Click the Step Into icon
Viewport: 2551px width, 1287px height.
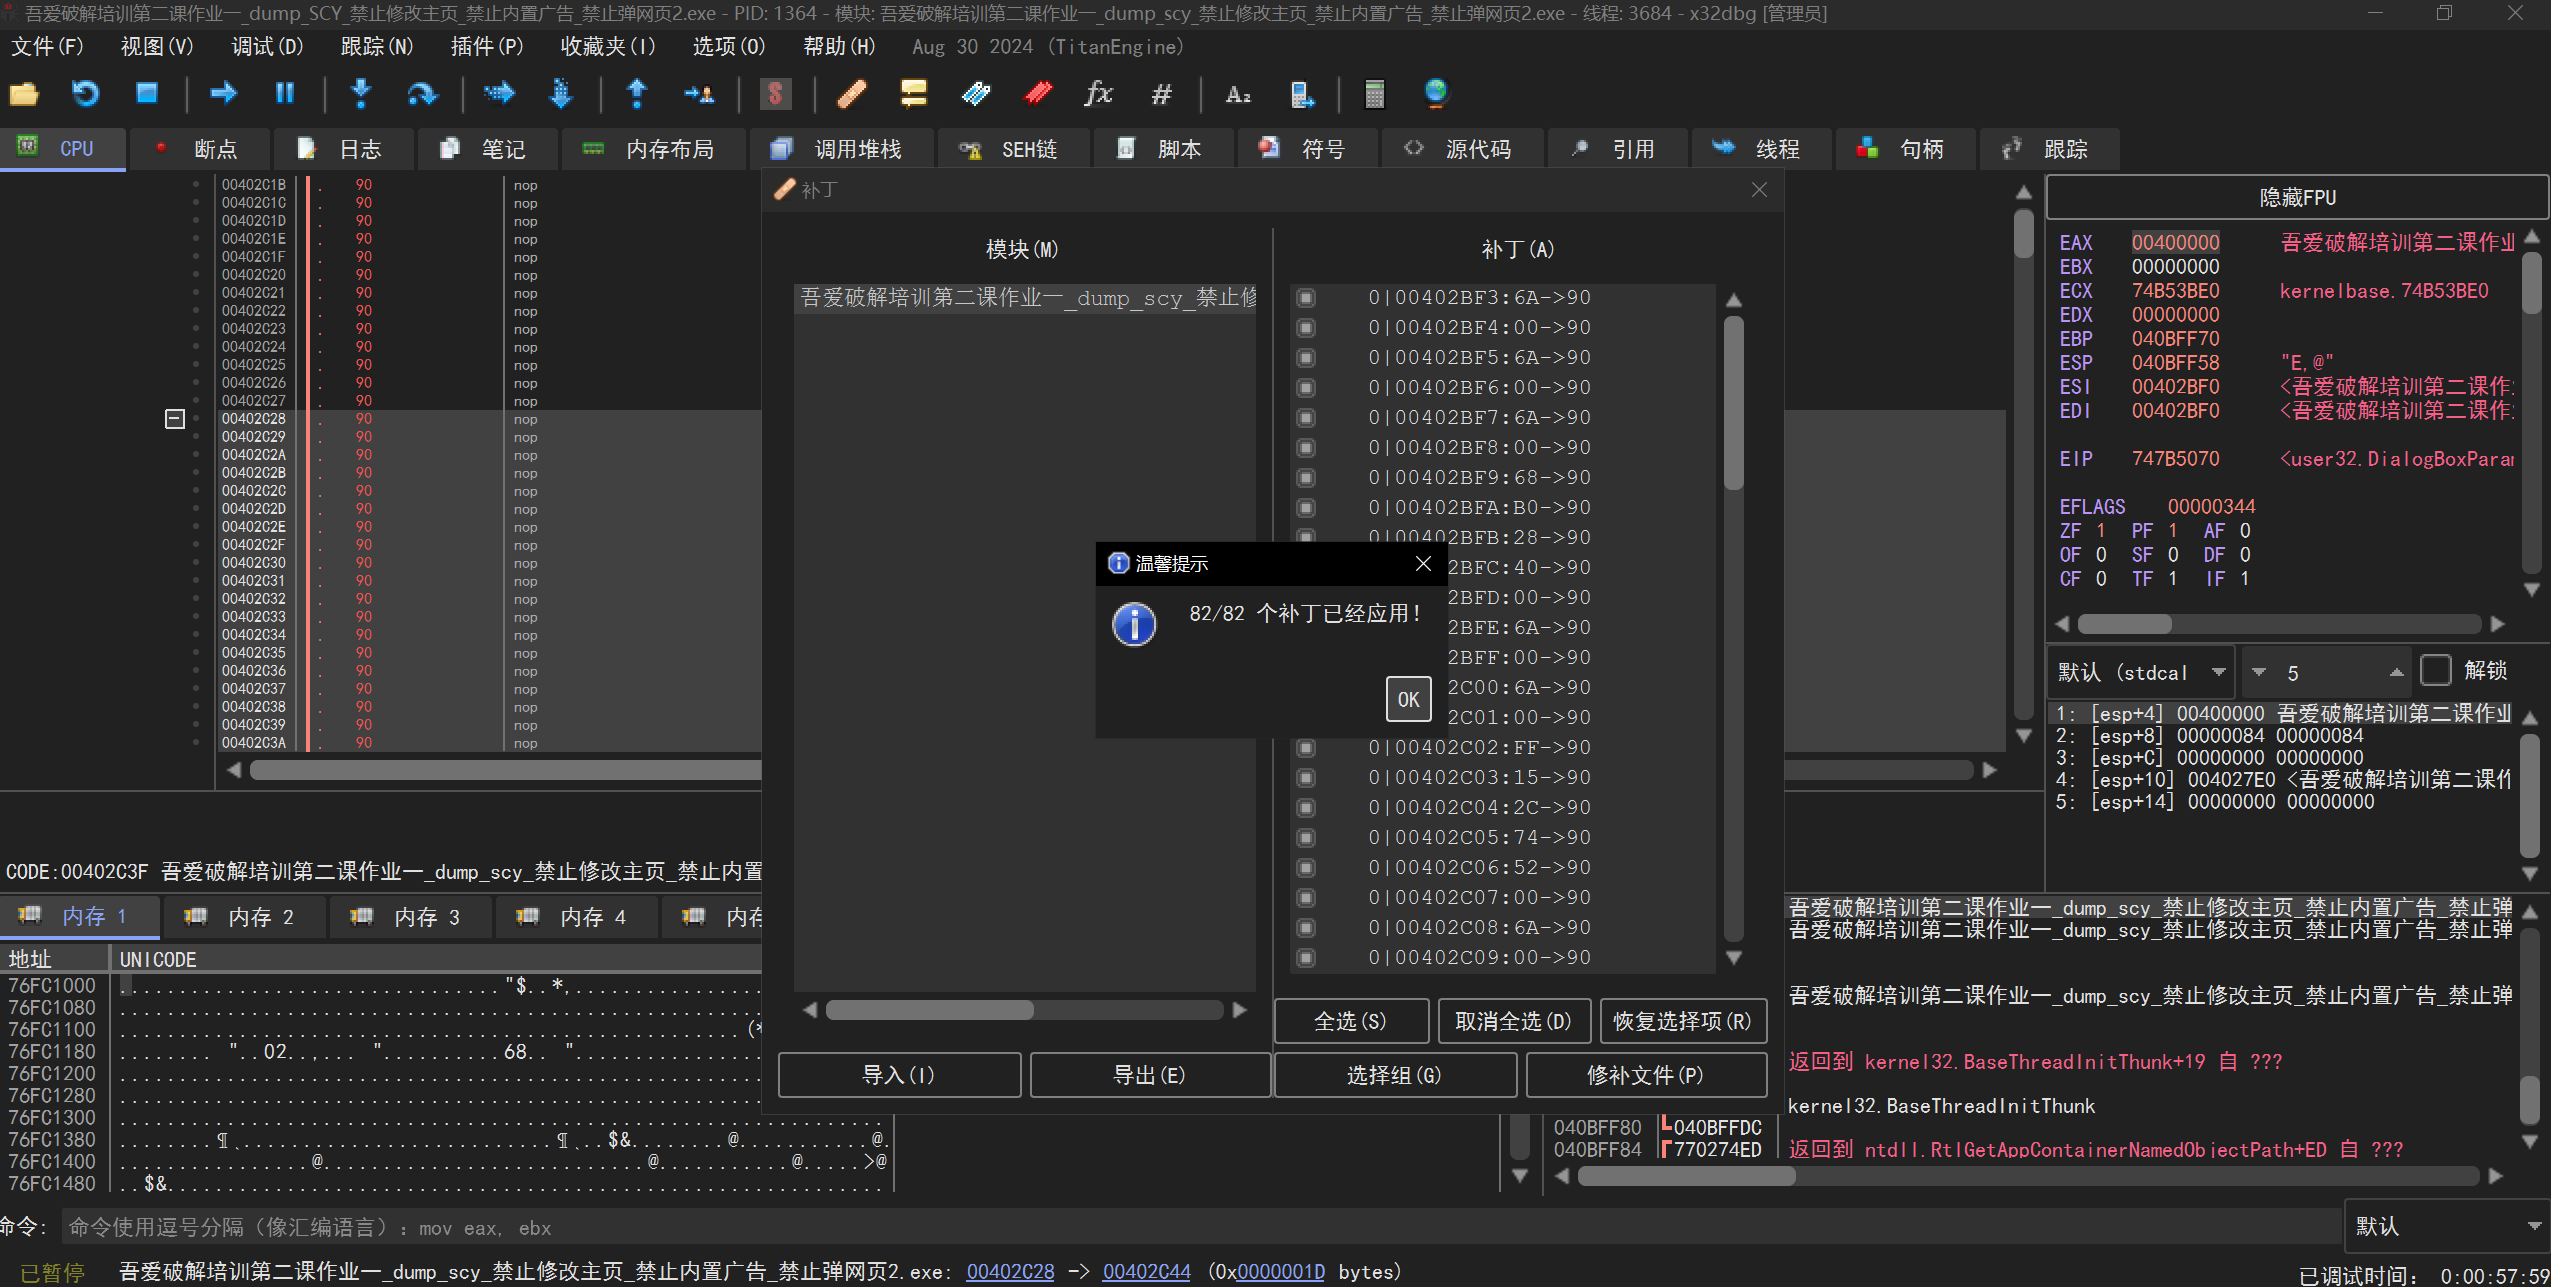pyautogui.click(x=361, y=94)
